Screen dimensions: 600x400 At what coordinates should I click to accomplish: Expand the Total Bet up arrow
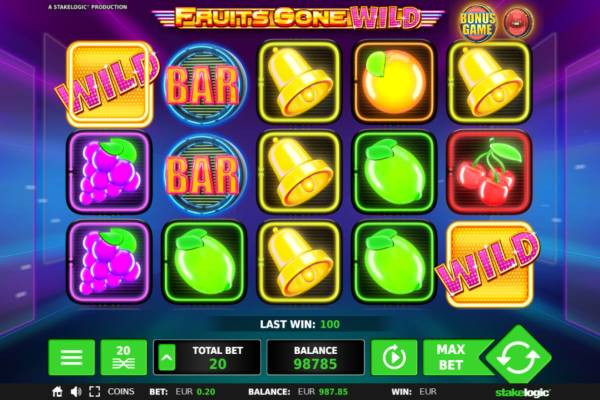[167, 358]
